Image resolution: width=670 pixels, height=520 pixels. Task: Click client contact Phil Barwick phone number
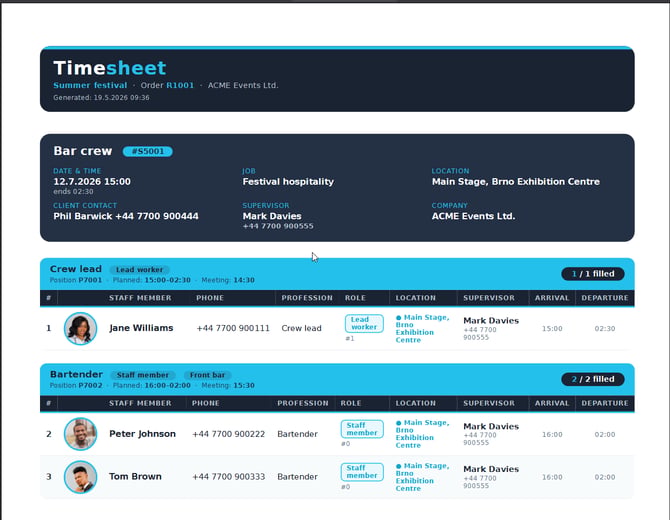(x=157, y=216)
